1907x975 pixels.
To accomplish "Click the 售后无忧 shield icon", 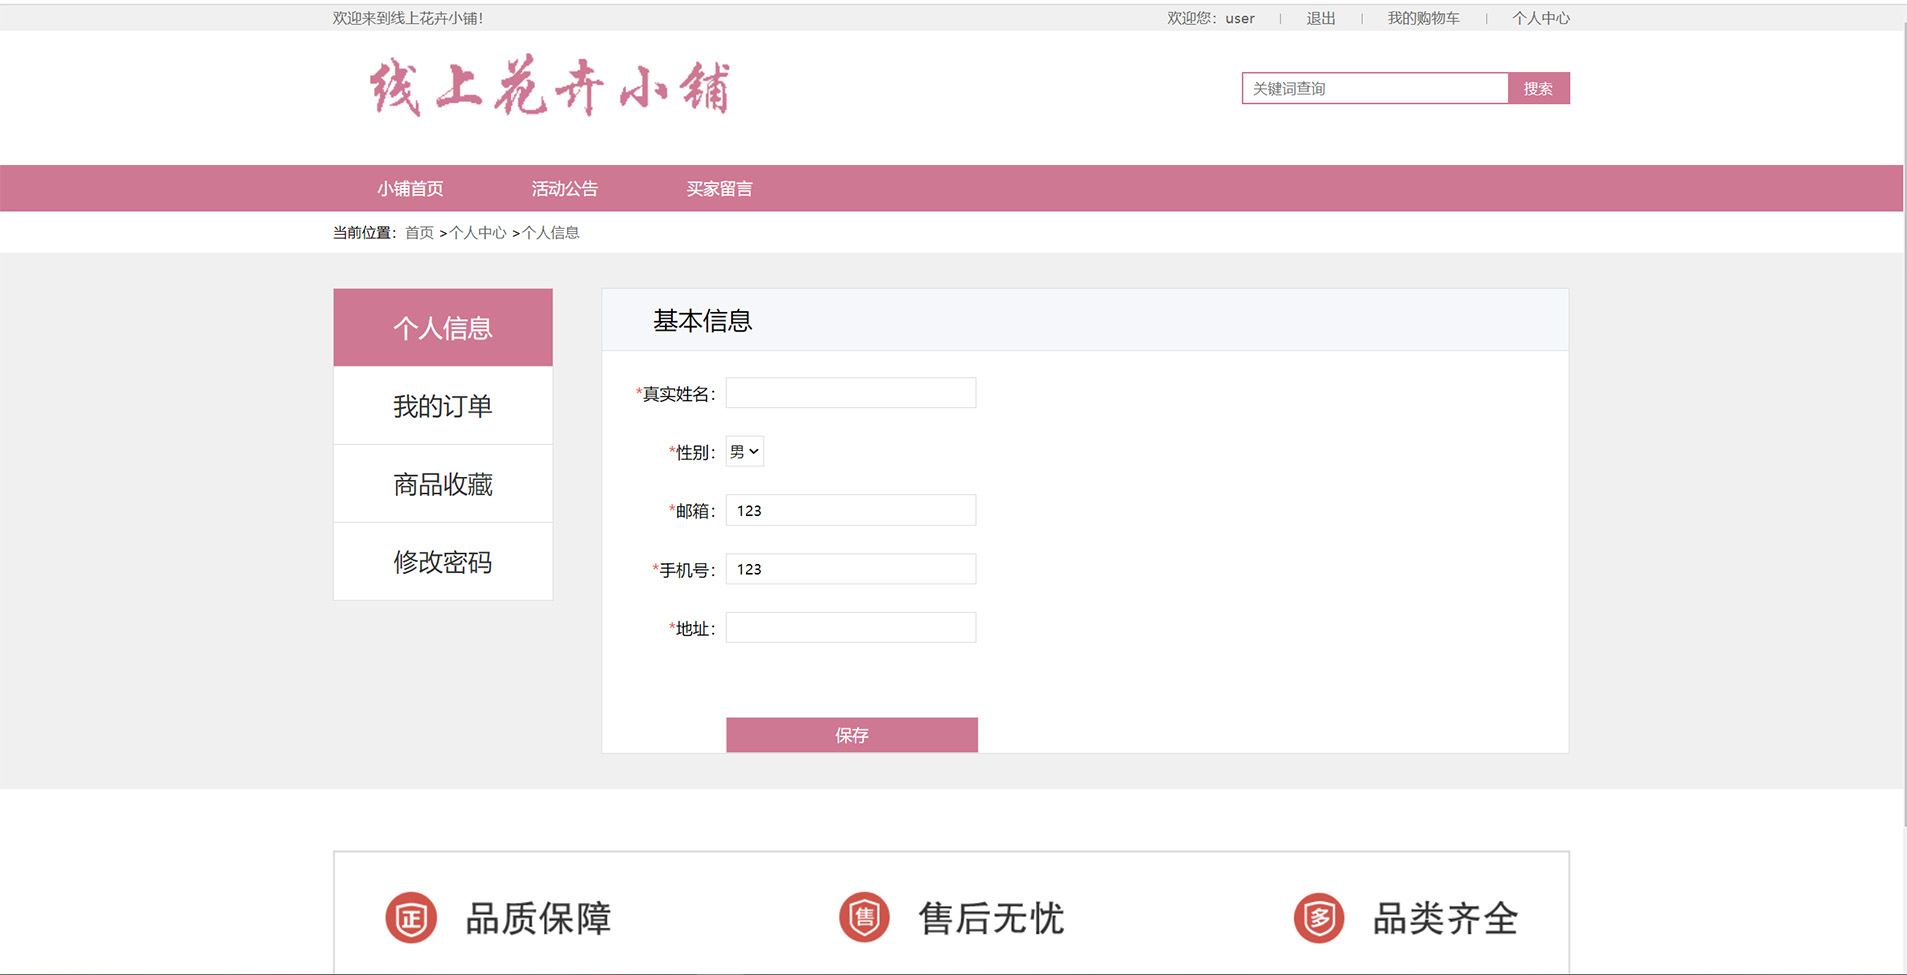I will tap(864, 918).
